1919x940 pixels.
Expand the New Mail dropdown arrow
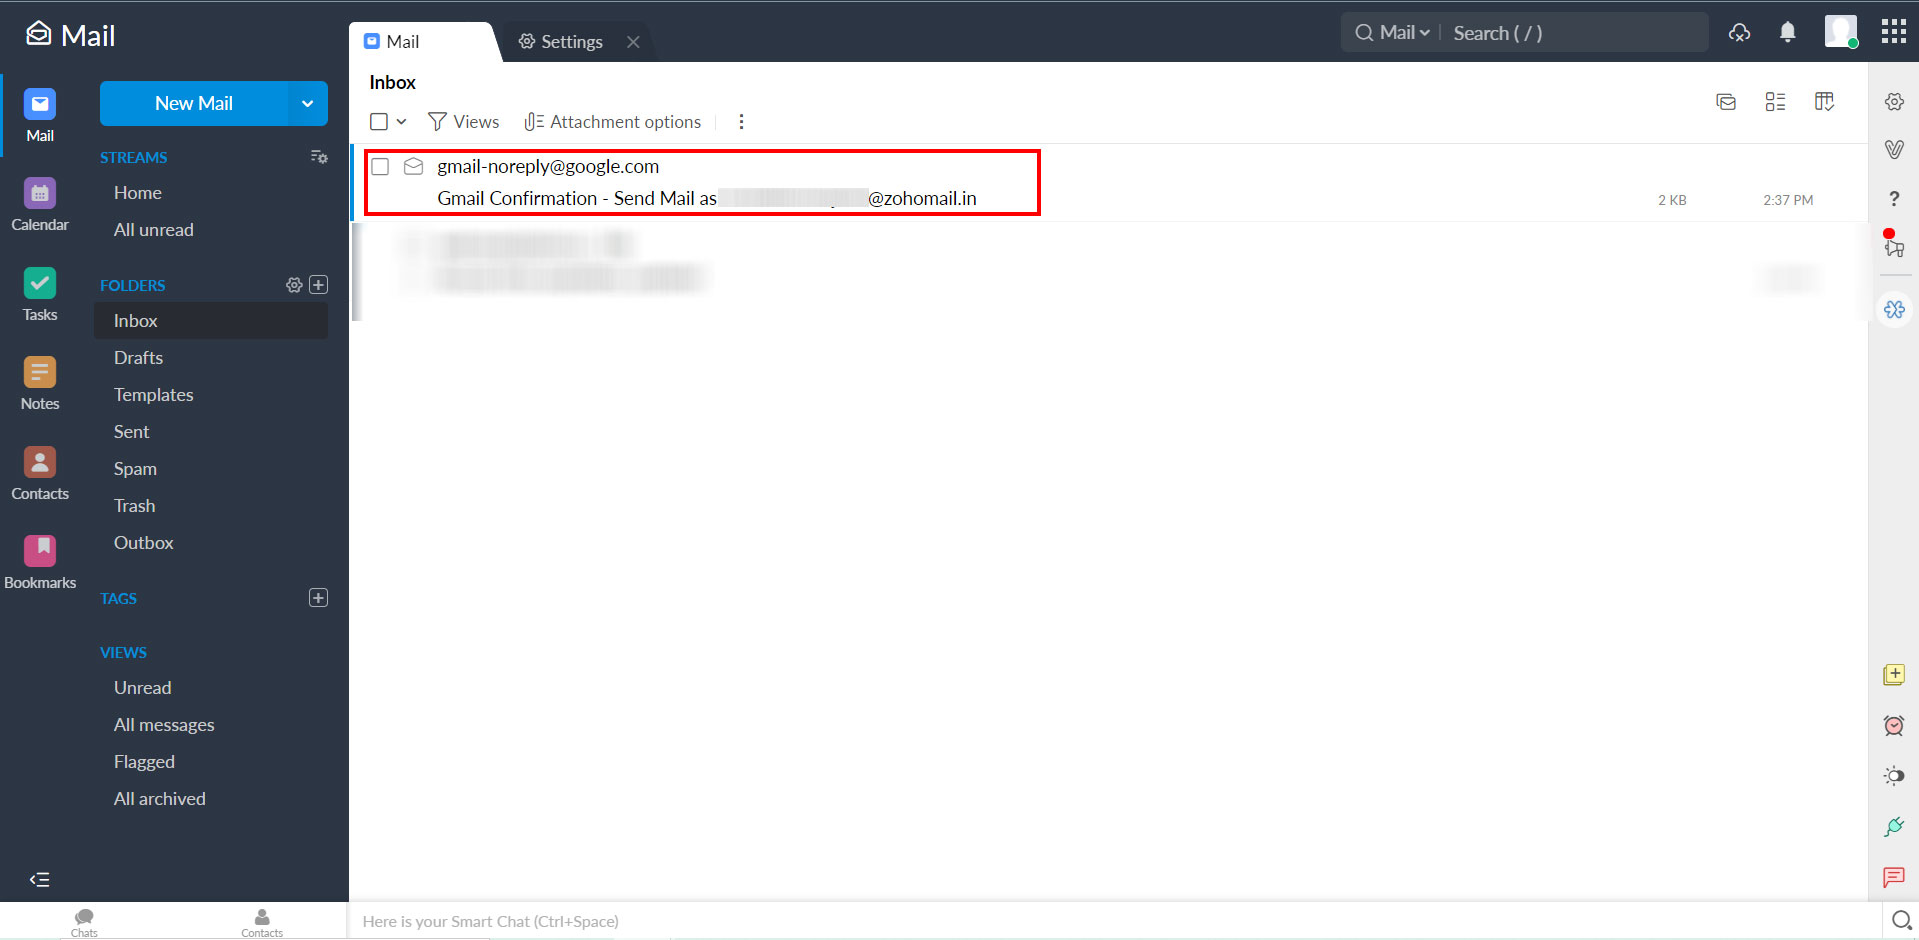click(306, 103)
